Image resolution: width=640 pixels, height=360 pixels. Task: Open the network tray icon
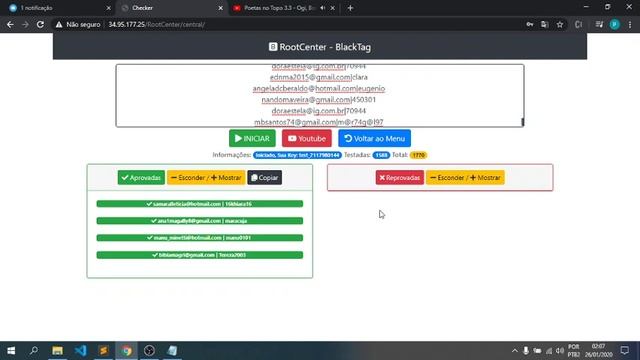point(549,351)
